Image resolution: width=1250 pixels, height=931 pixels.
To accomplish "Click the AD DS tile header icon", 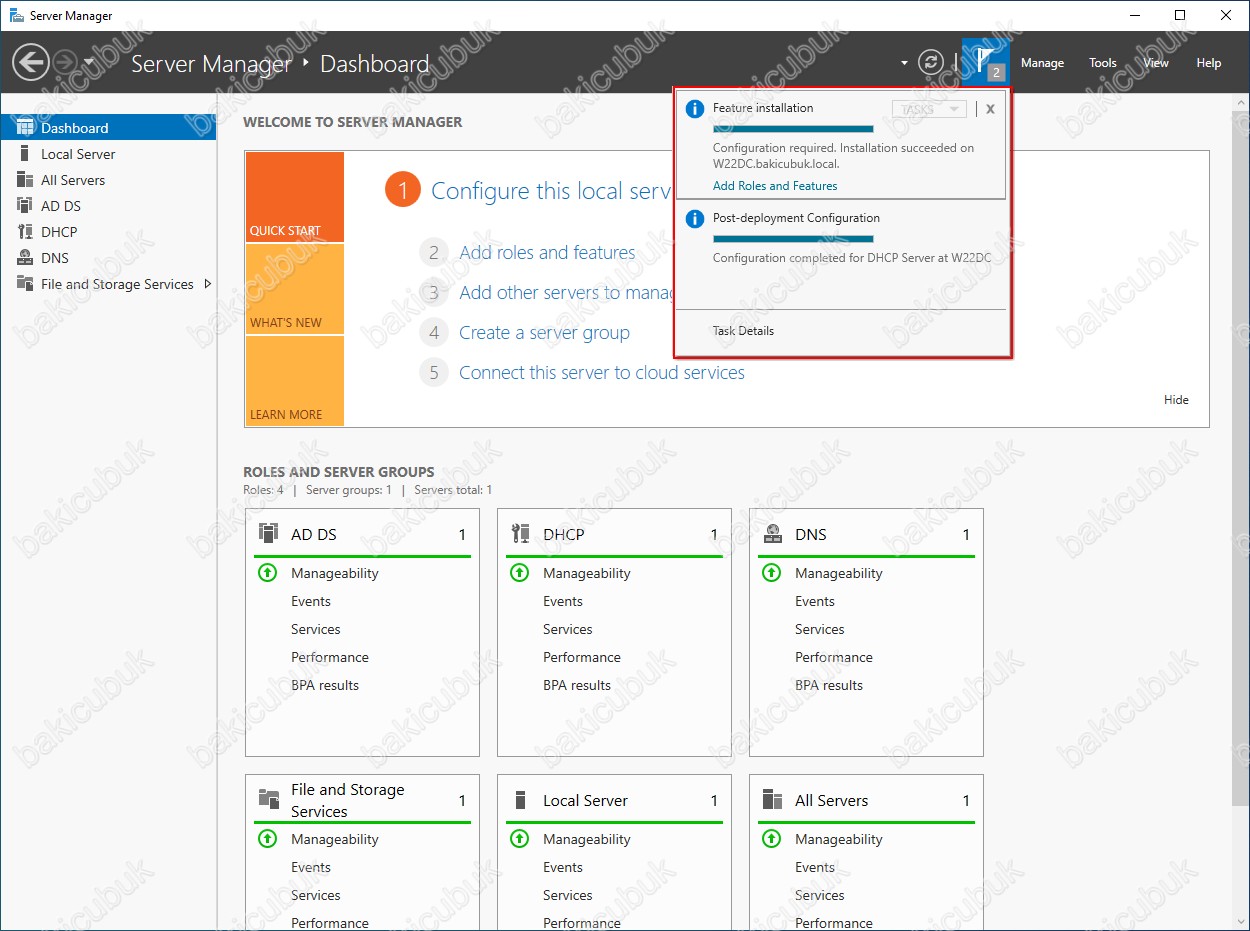I will (x=268, y=534).
